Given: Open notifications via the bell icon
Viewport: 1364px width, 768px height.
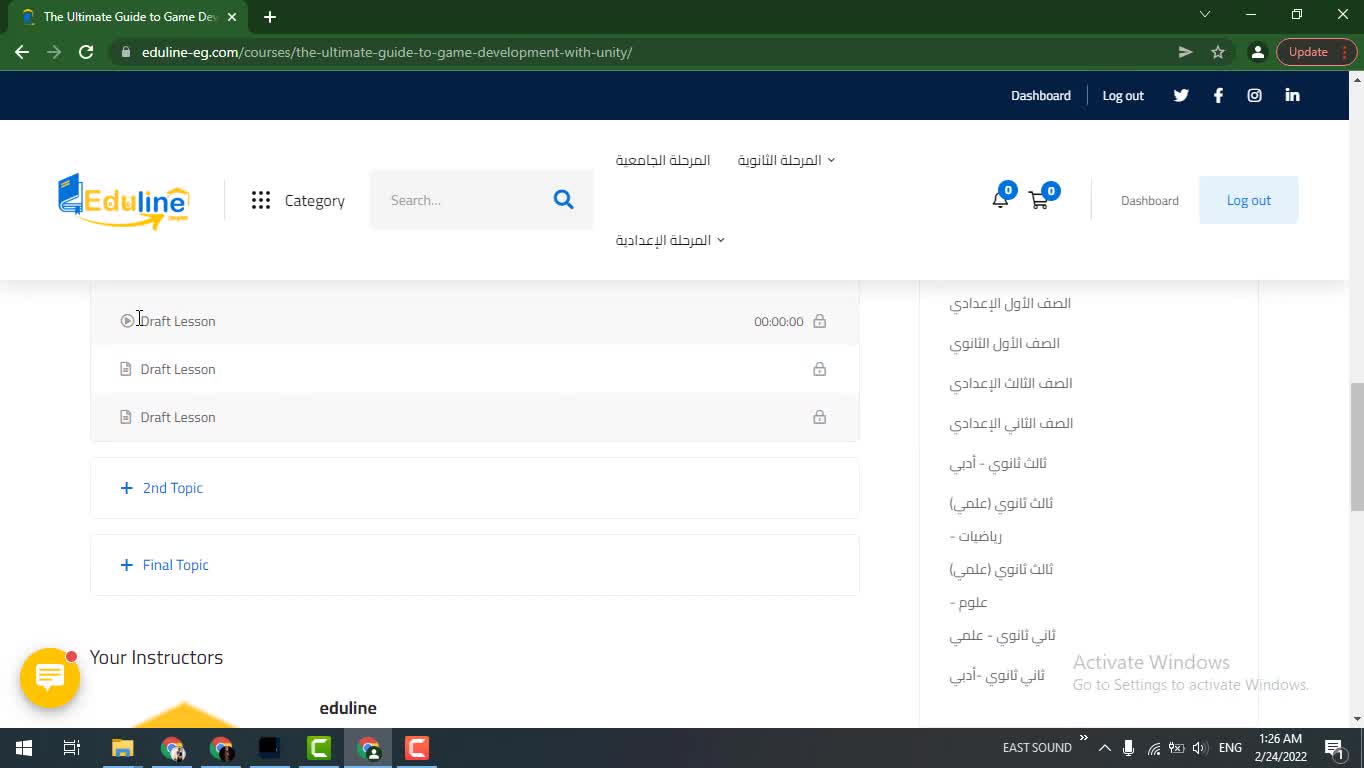Looking at the screenshot, I should (x=999, y=199).
